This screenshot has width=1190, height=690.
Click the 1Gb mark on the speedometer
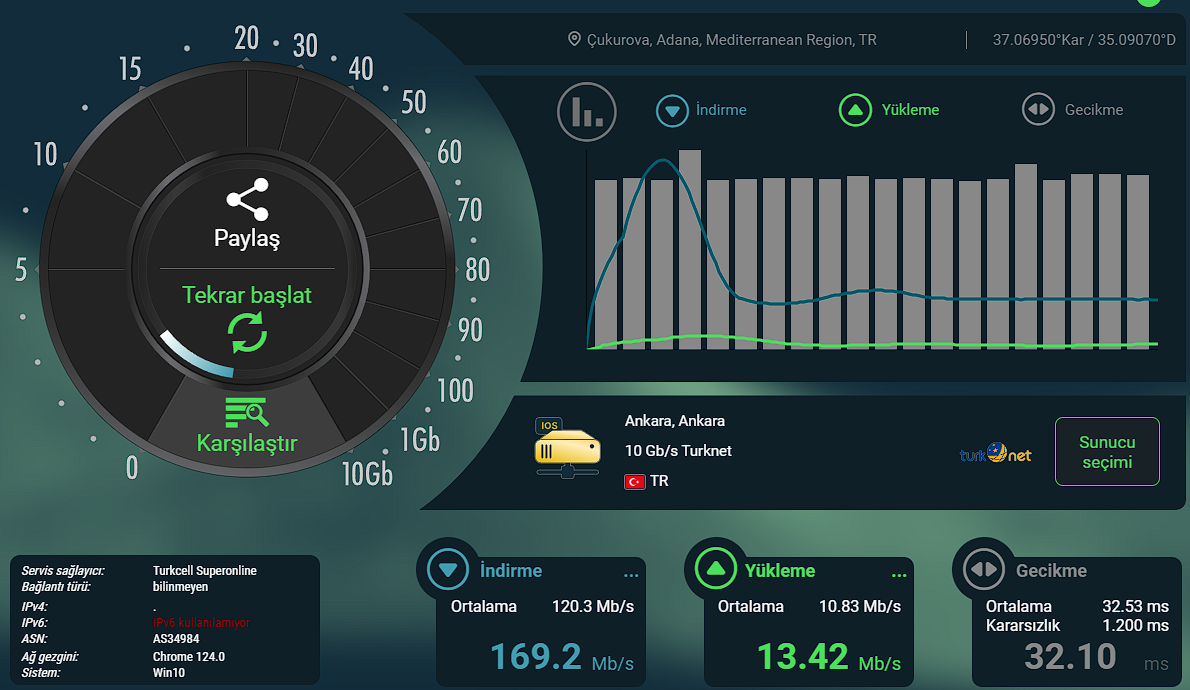tap(420, 440)
